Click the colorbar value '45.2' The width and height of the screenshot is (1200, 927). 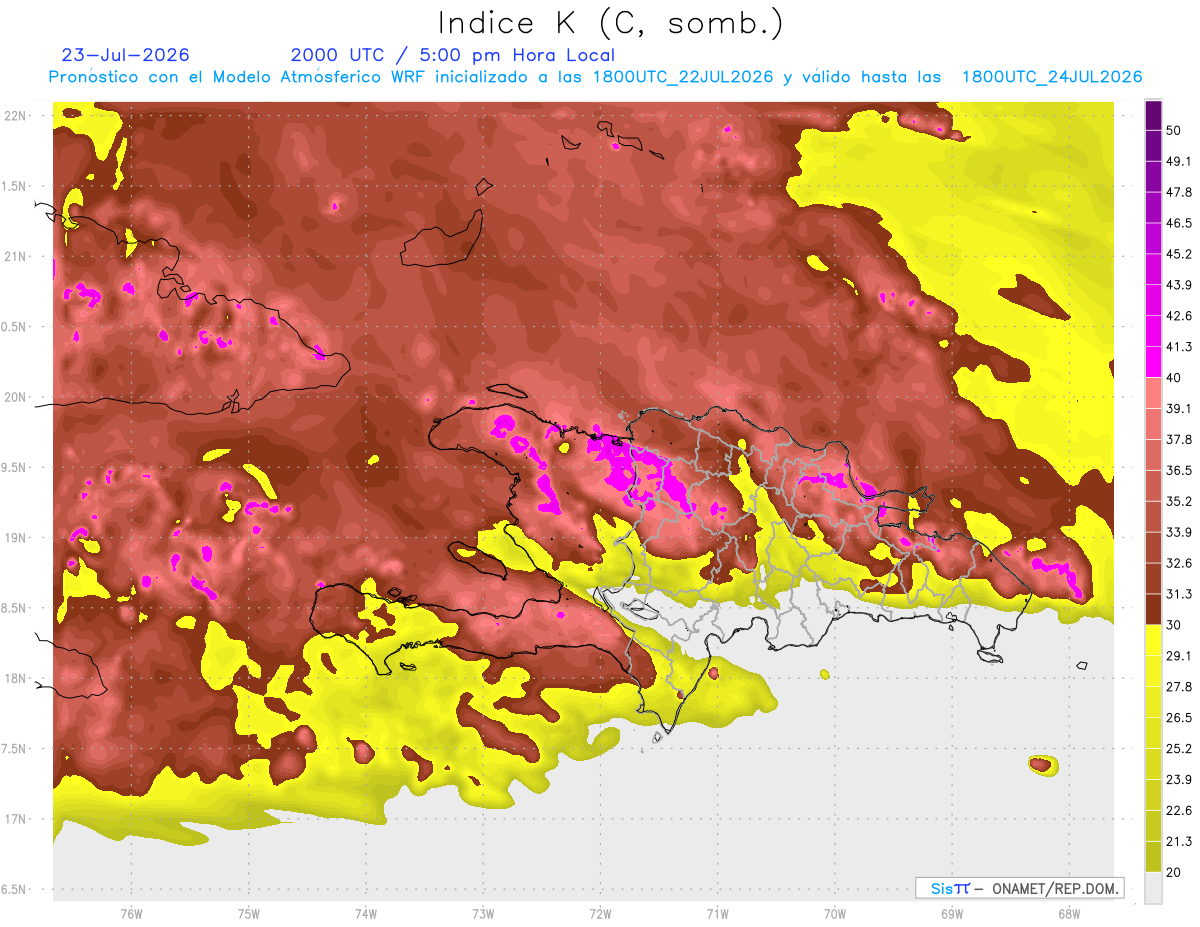point(1179,254)
